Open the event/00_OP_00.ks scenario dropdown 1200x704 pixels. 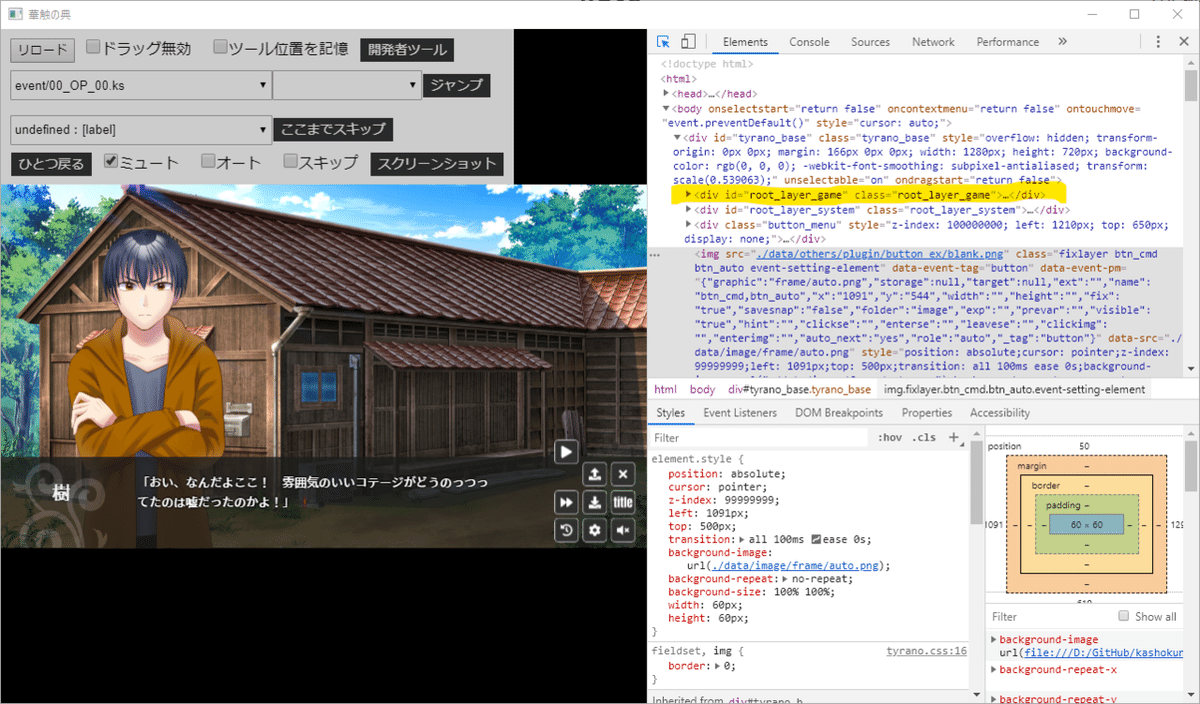(x=141, y=85)
